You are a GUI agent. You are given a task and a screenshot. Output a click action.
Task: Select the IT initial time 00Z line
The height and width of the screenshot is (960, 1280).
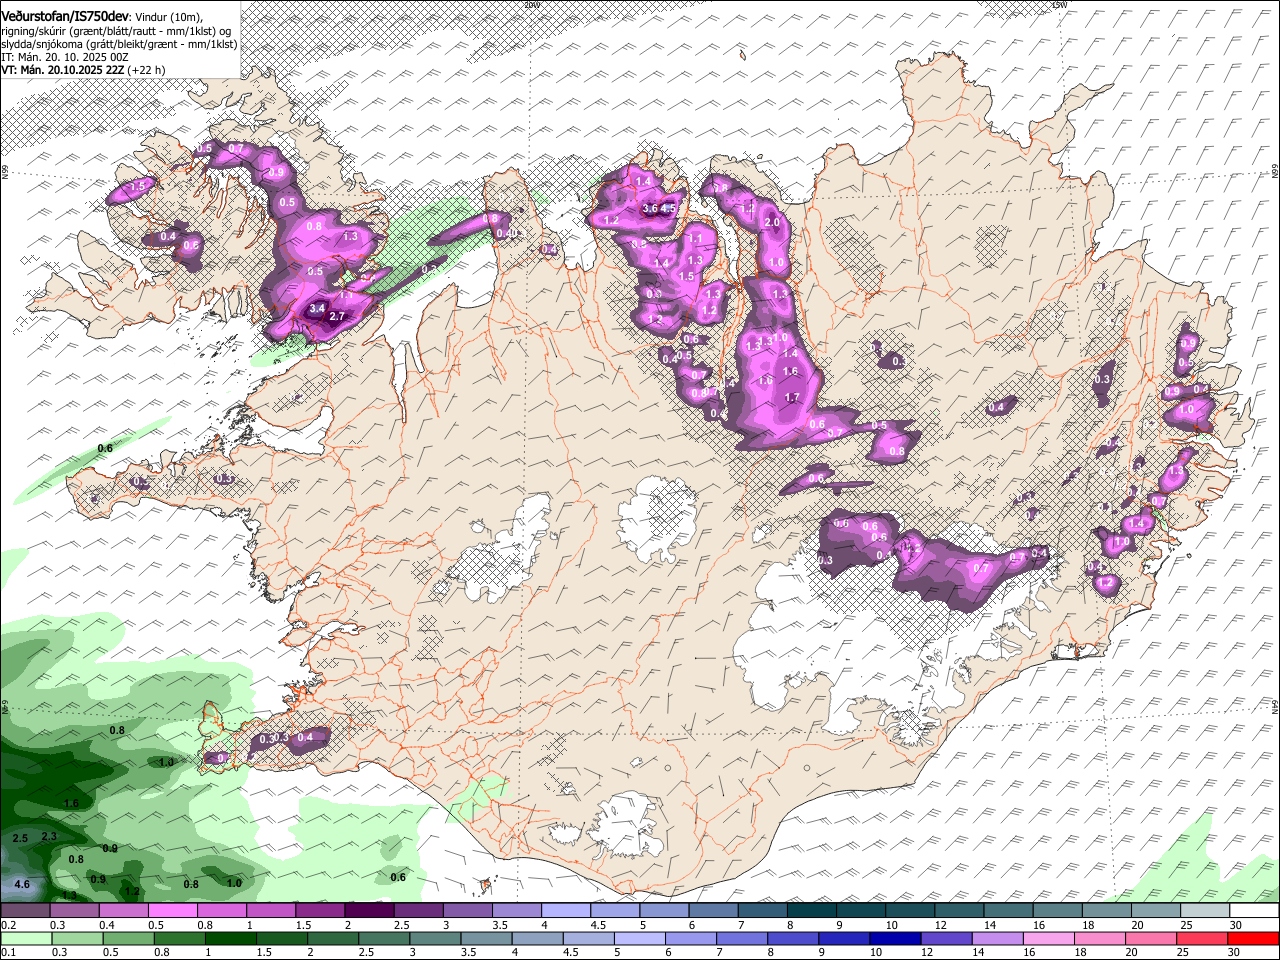pyautogui.click(x=64, y=57)
